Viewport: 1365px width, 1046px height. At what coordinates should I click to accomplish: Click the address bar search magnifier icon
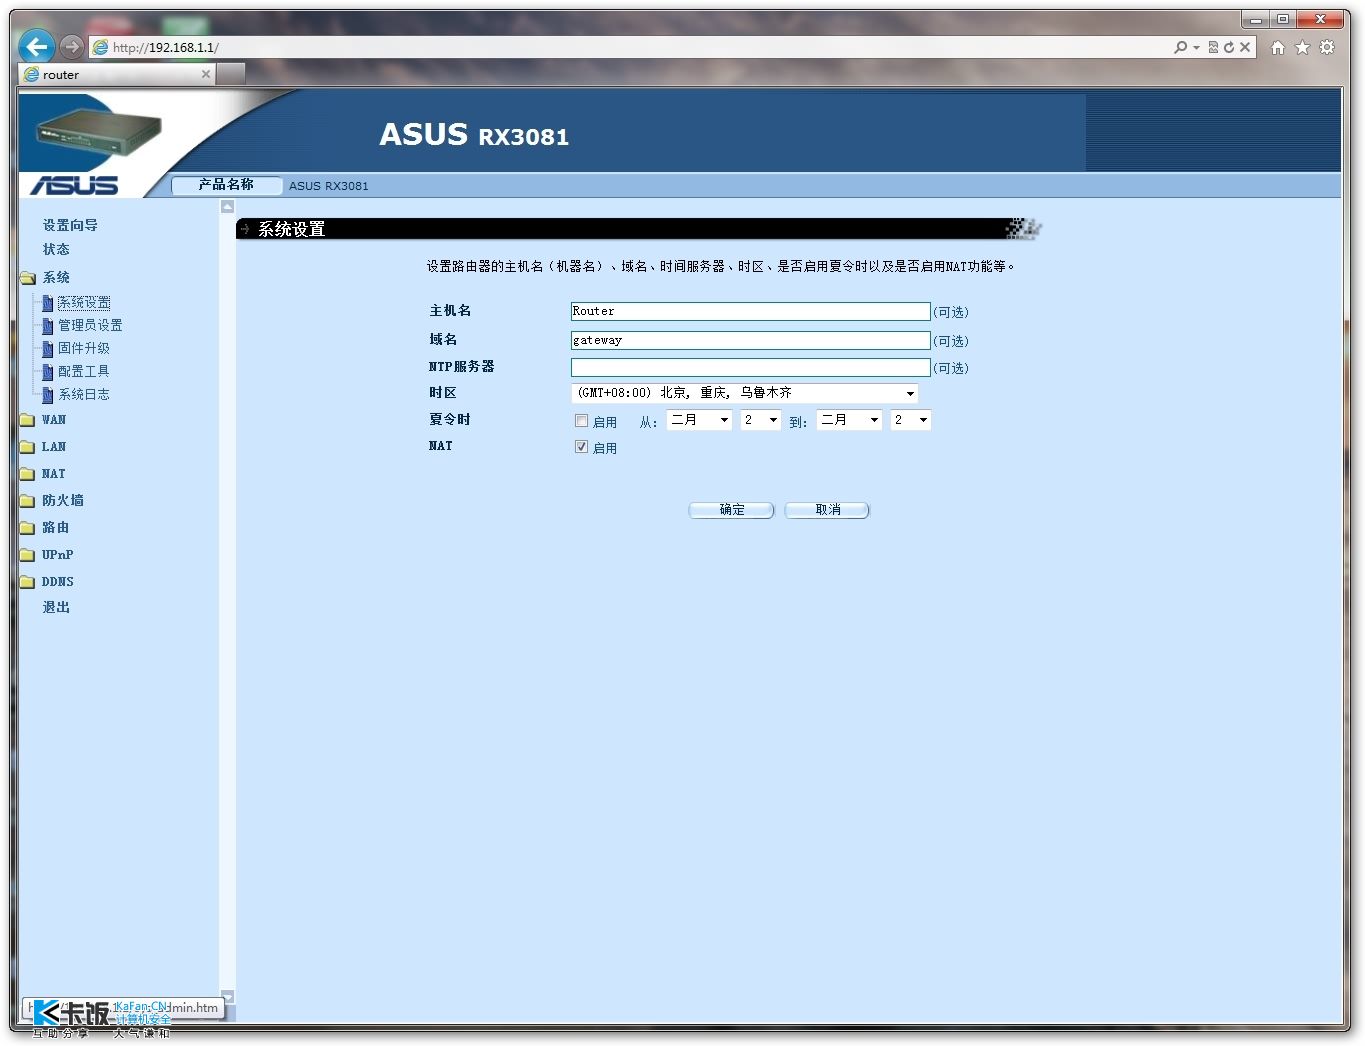[x=1181, y=47]
